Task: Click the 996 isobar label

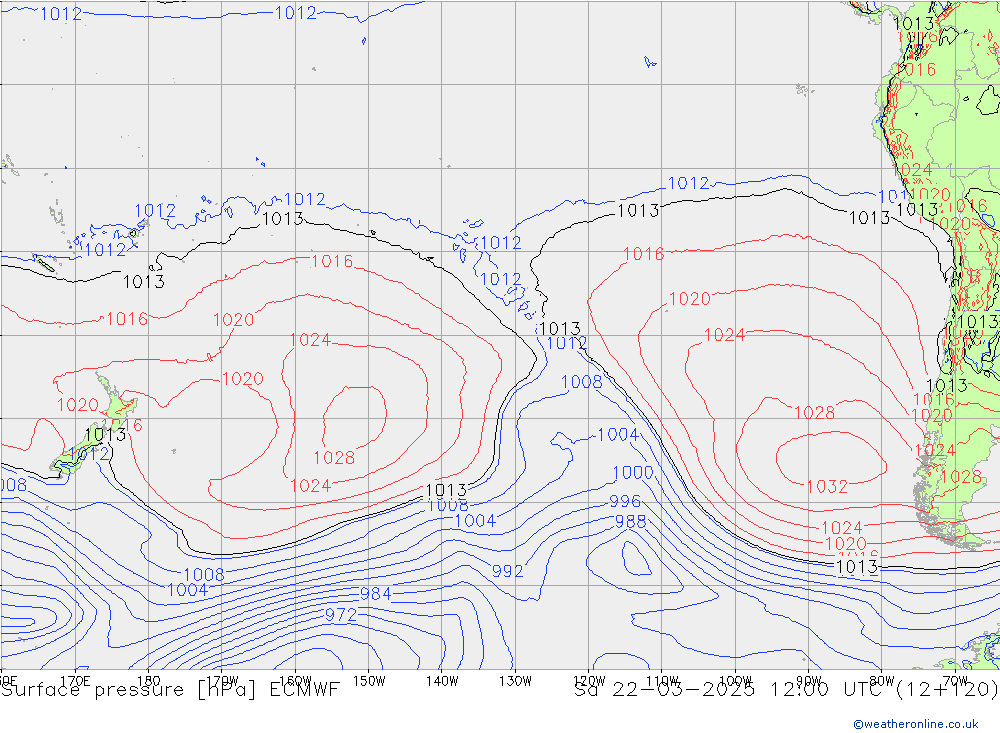Action: (625, 501)
